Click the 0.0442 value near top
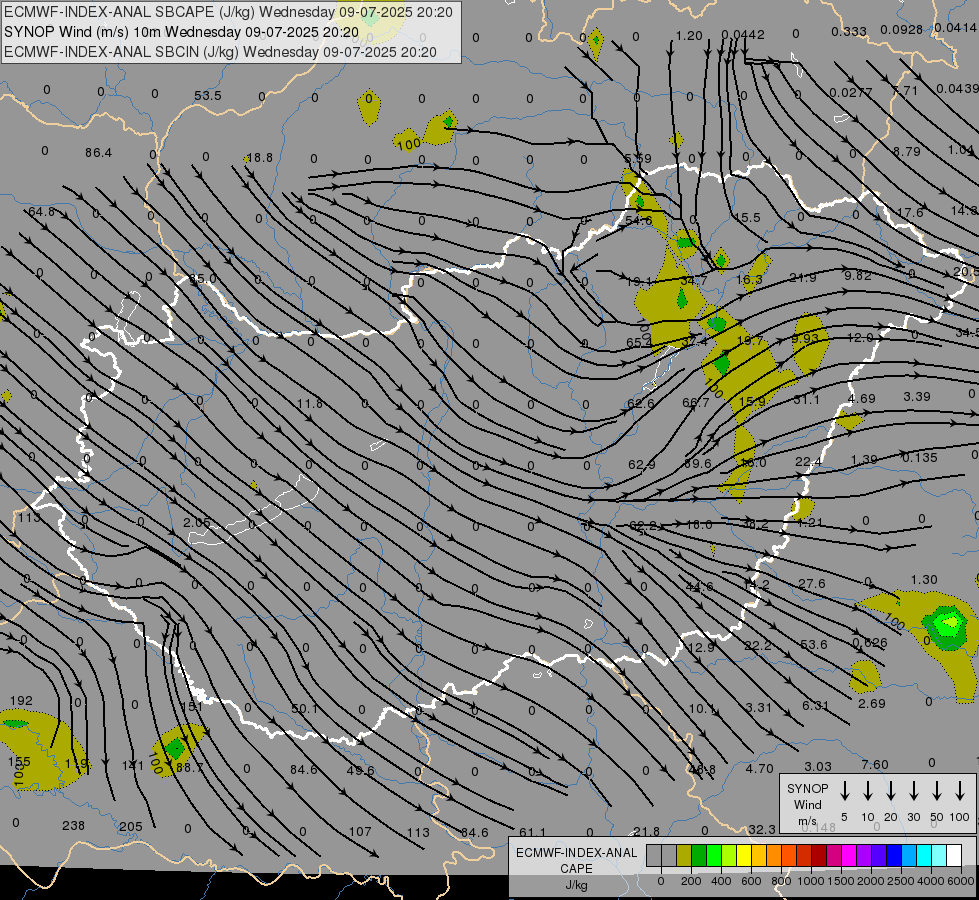Screen dimensions: 979x900 tap(743, 35)
